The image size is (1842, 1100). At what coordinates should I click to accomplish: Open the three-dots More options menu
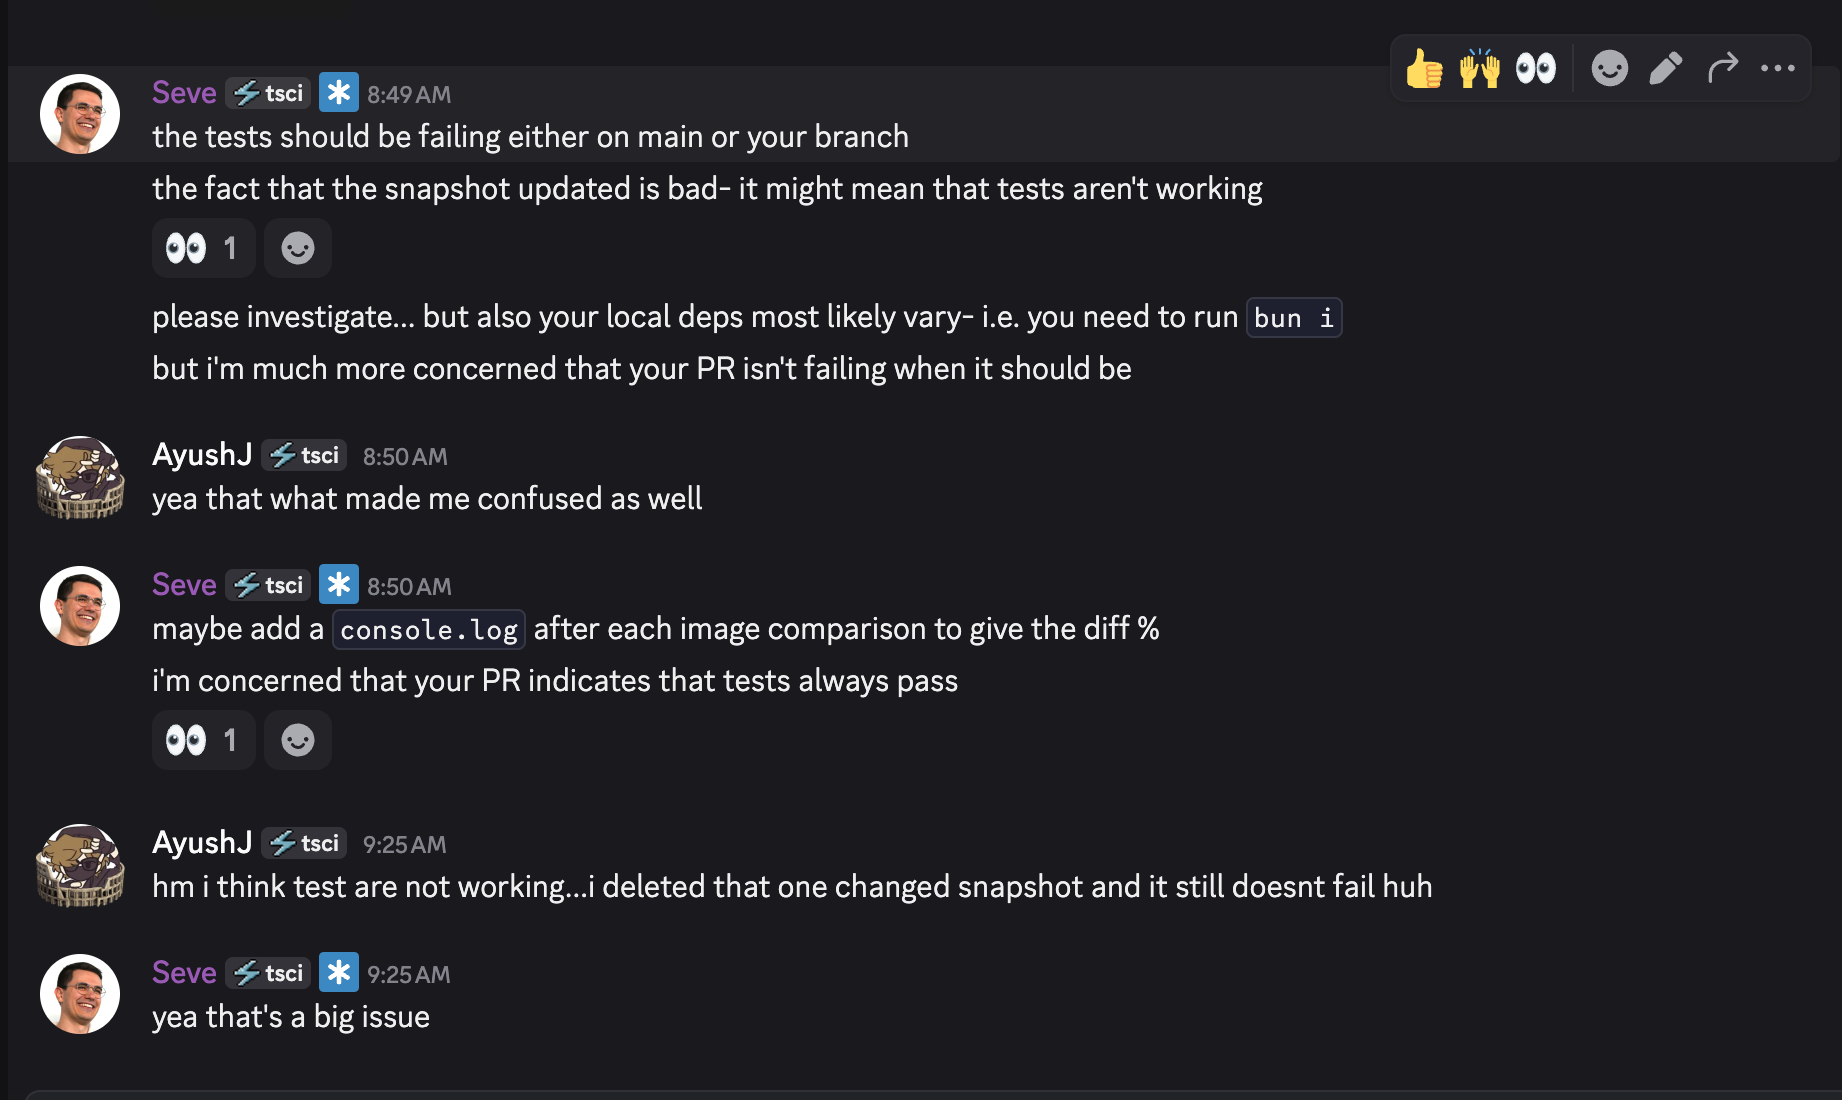tap(1778, 69)
